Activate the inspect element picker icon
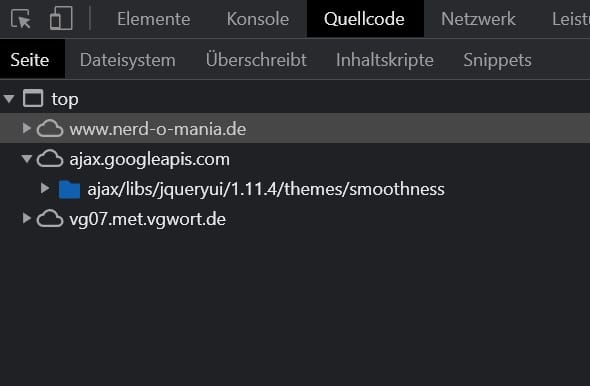 21,18
